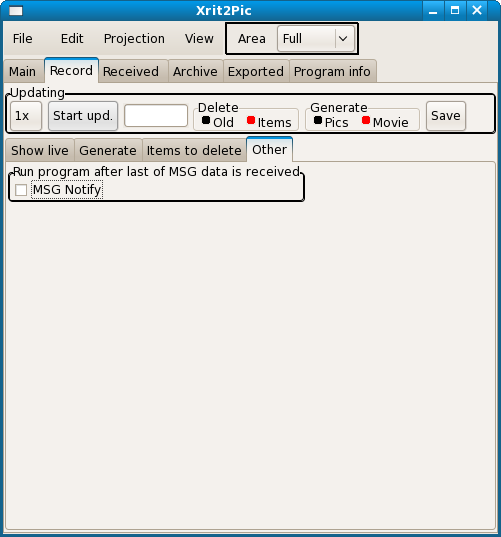Open the Archive tab
The width and height of the screenshot is (501, 537).
pyautogui.click(x=195, y=72)
